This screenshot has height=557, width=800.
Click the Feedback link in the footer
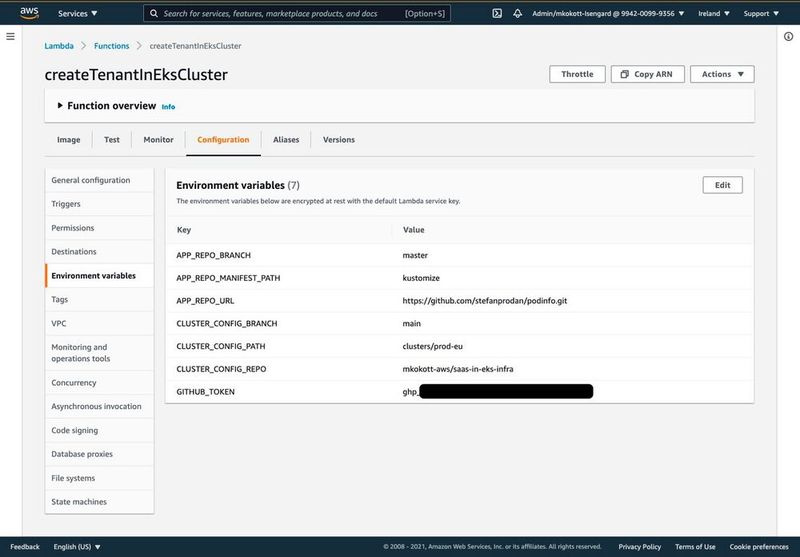point(24,546)
